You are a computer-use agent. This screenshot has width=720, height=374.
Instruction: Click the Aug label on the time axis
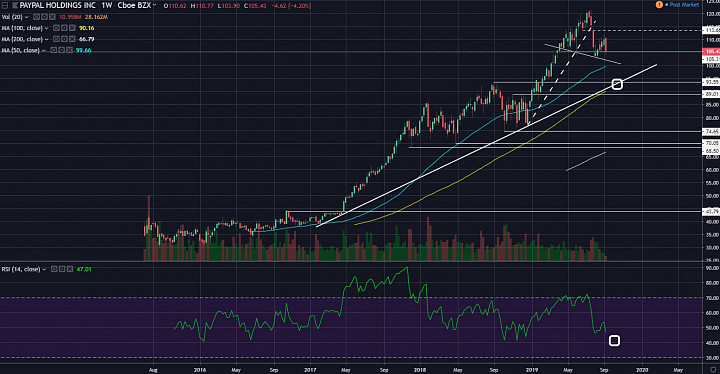(153, 369)
